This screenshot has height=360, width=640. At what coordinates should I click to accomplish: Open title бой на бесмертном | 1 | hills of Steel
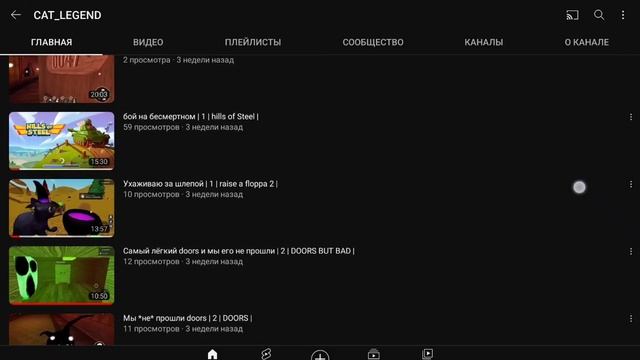pyautogui.click(x=191, y=117)
